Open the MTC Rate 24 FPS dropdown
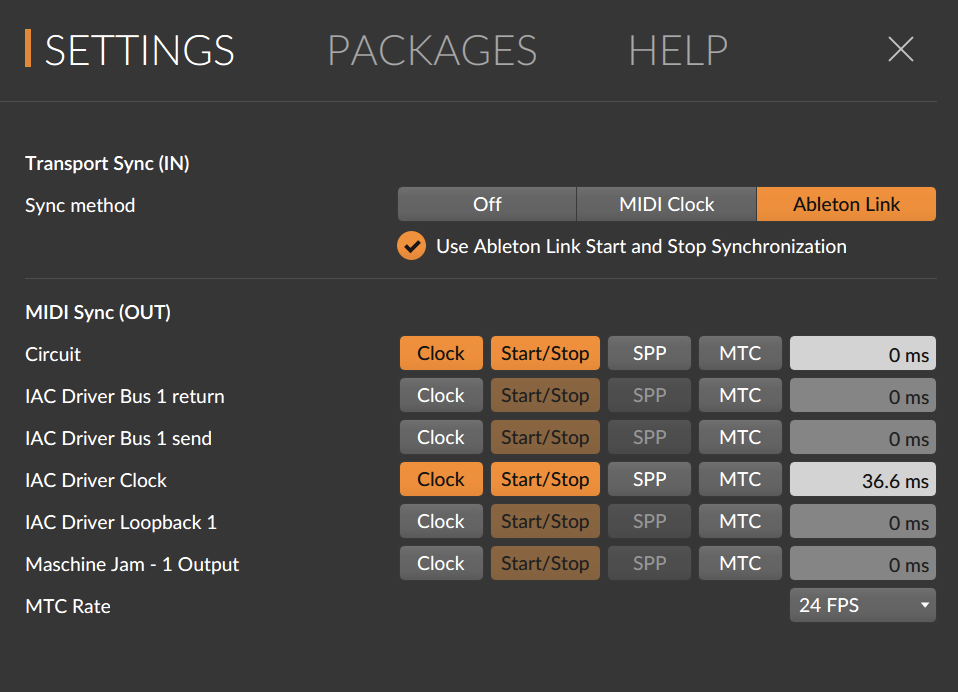The width and height of the screenshot is (958, 692). (863, 605)
